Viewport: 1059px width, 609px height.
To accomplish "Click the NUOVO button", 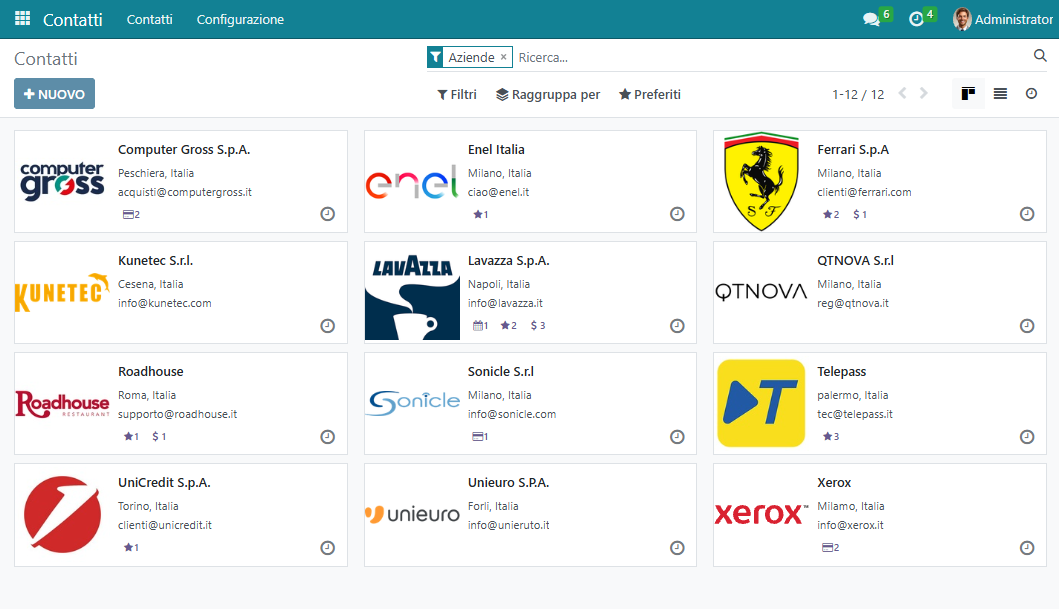I will 54,94.
